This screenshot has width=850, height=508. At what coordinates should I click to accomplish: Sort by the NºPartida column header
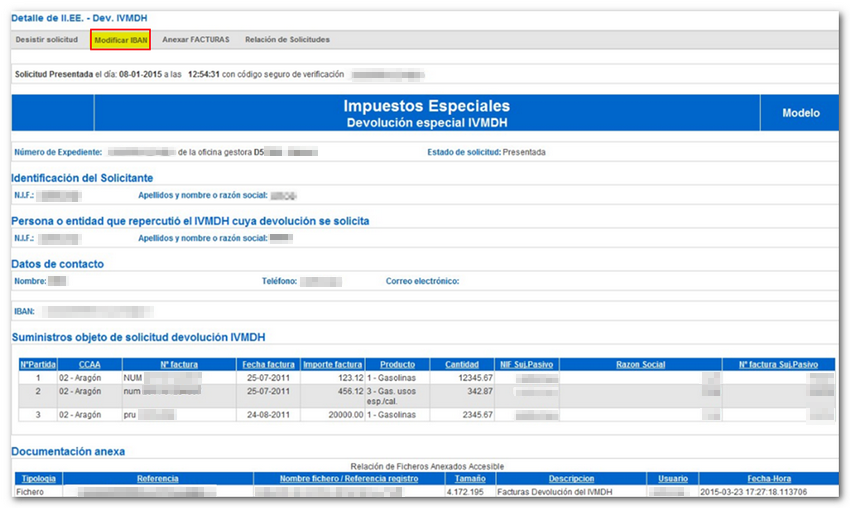click(37, 365)
